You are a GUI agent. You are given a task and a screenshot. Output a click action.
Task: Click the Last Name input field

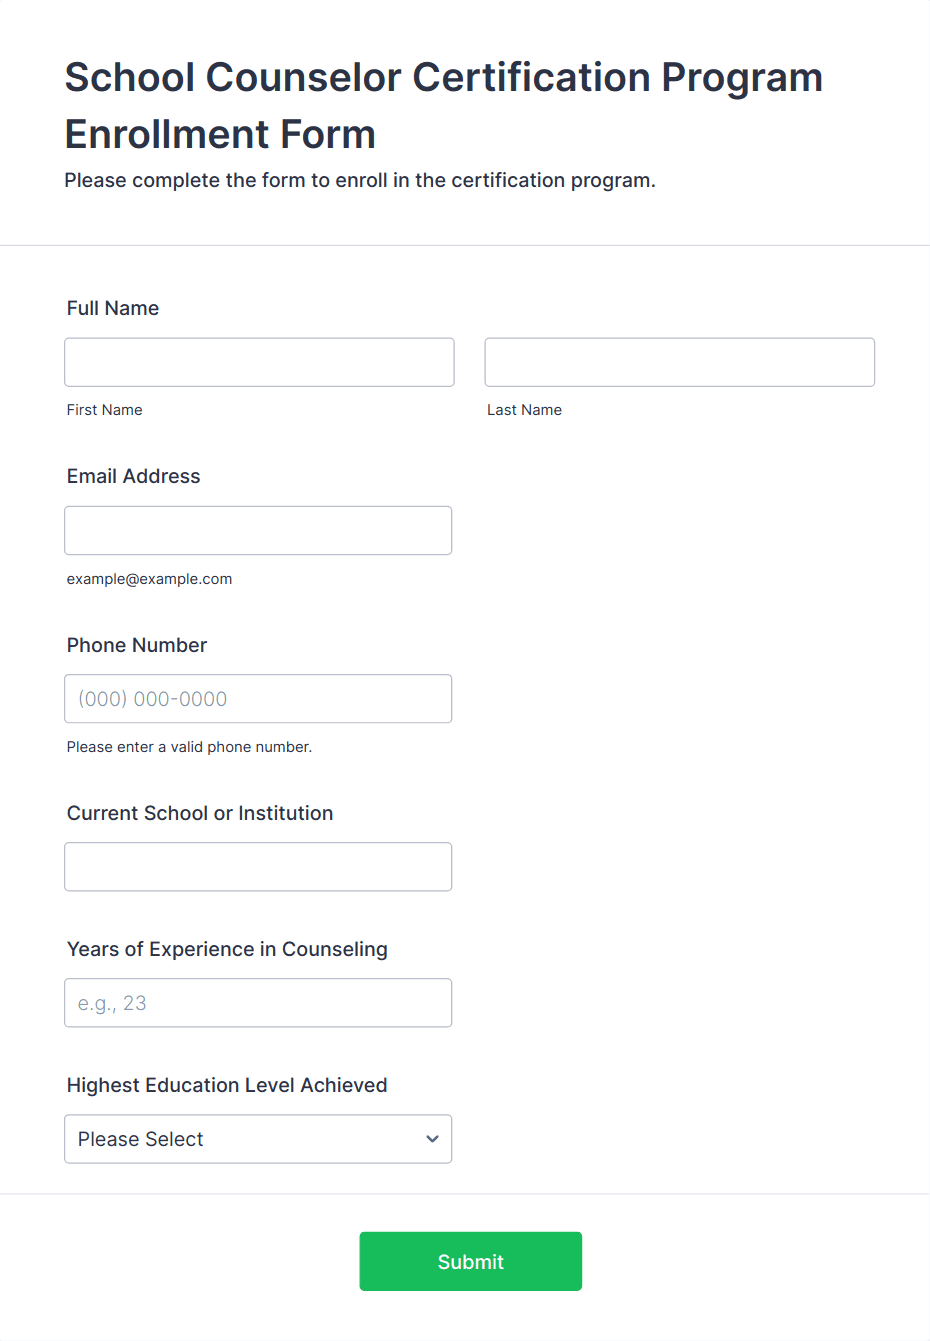tap(680, 362)
